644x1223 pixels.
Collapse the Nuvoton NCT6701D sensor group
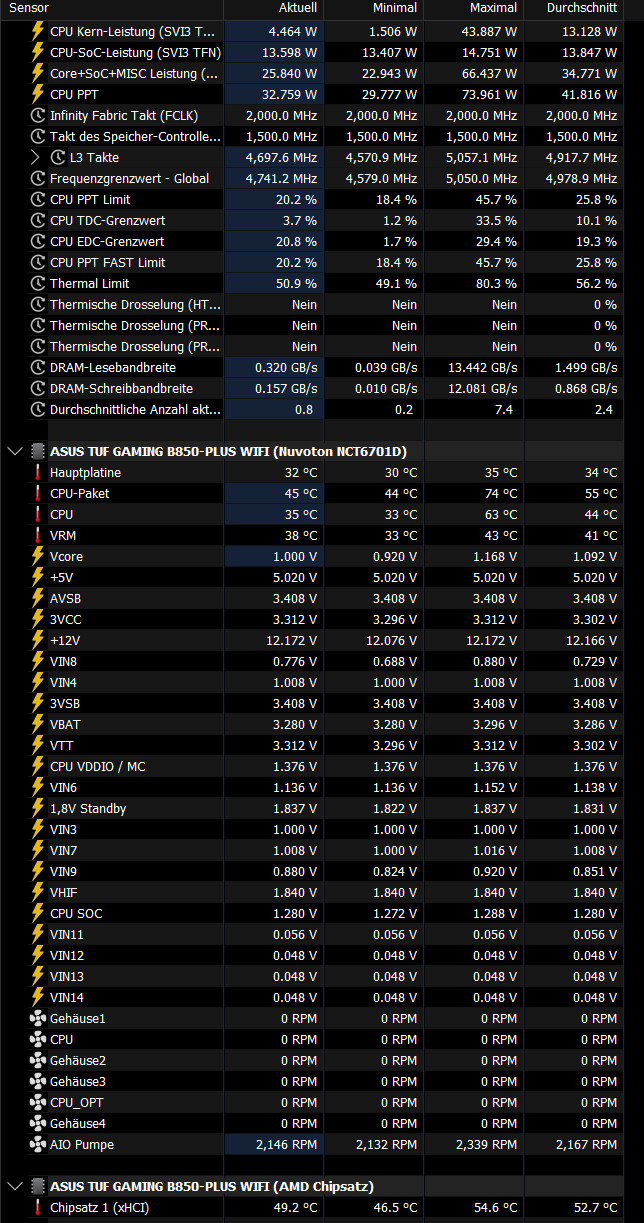pos(14,451)
